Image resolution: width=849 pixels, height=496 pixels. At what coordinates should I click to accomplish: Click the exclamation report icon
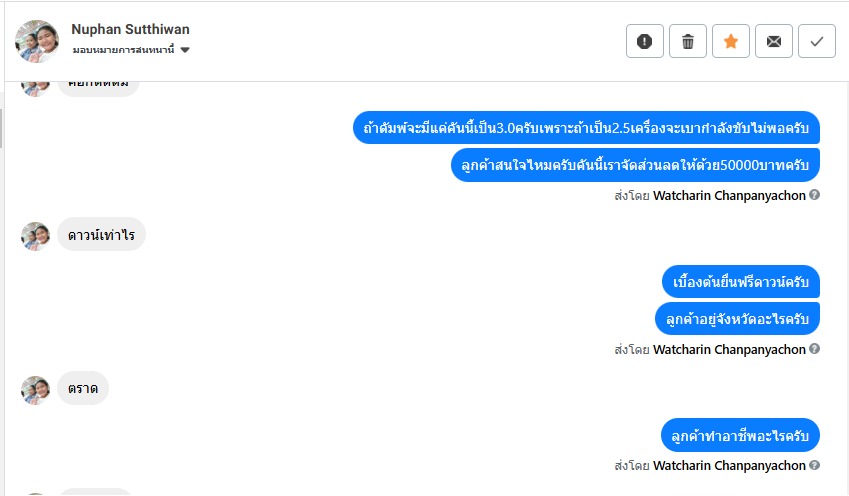645,41
